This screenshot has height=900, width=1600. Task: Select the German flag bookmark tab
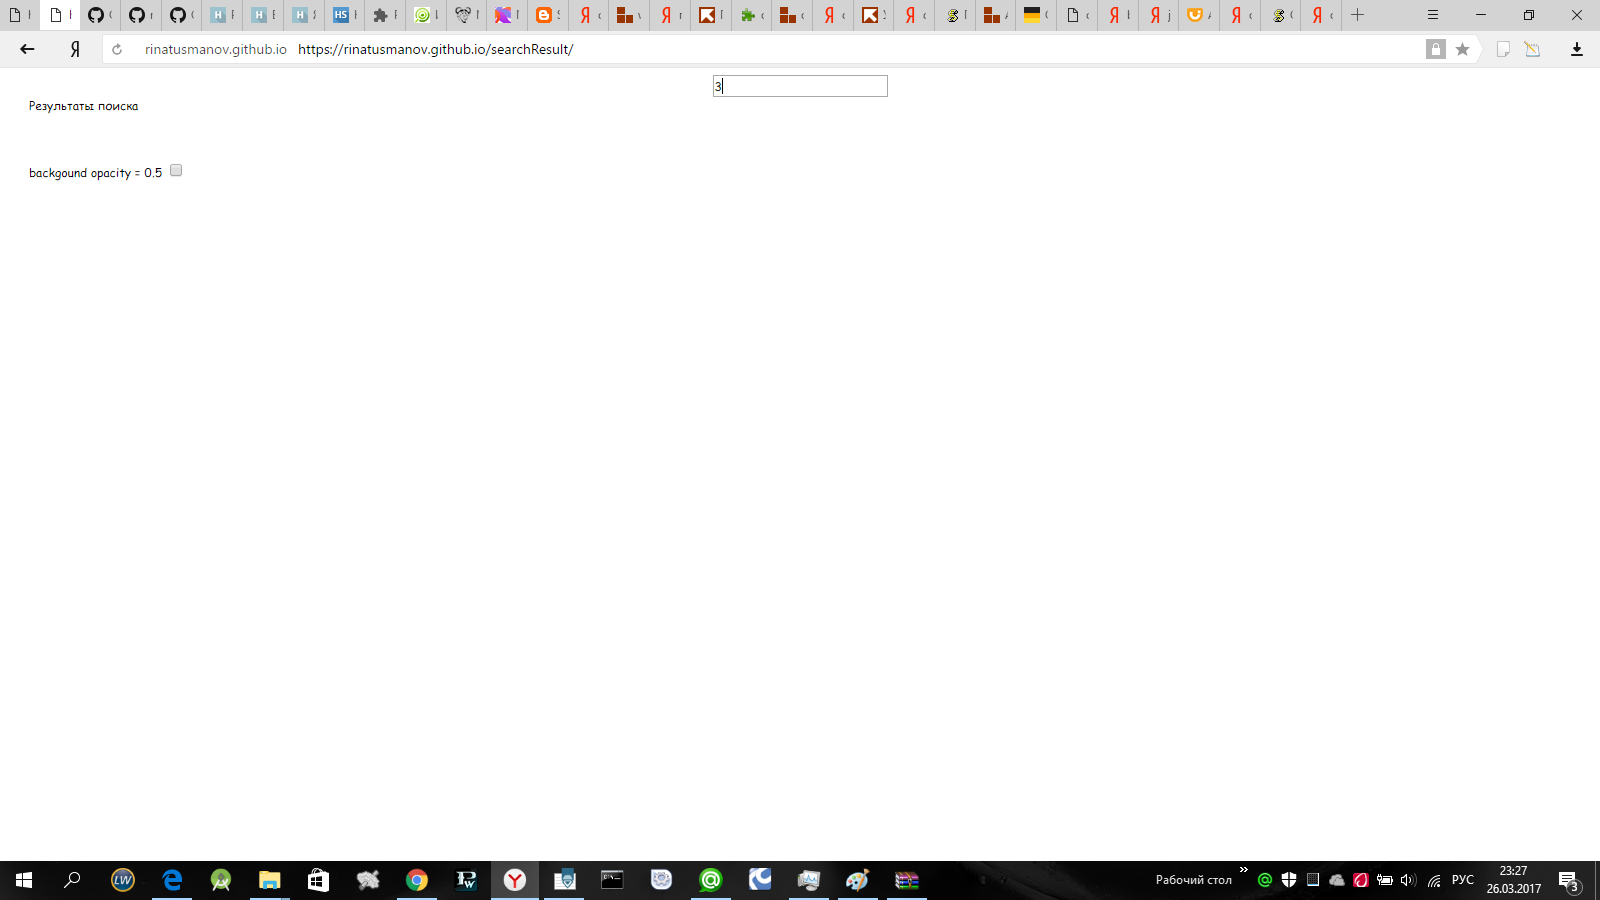pos(1034,15)
